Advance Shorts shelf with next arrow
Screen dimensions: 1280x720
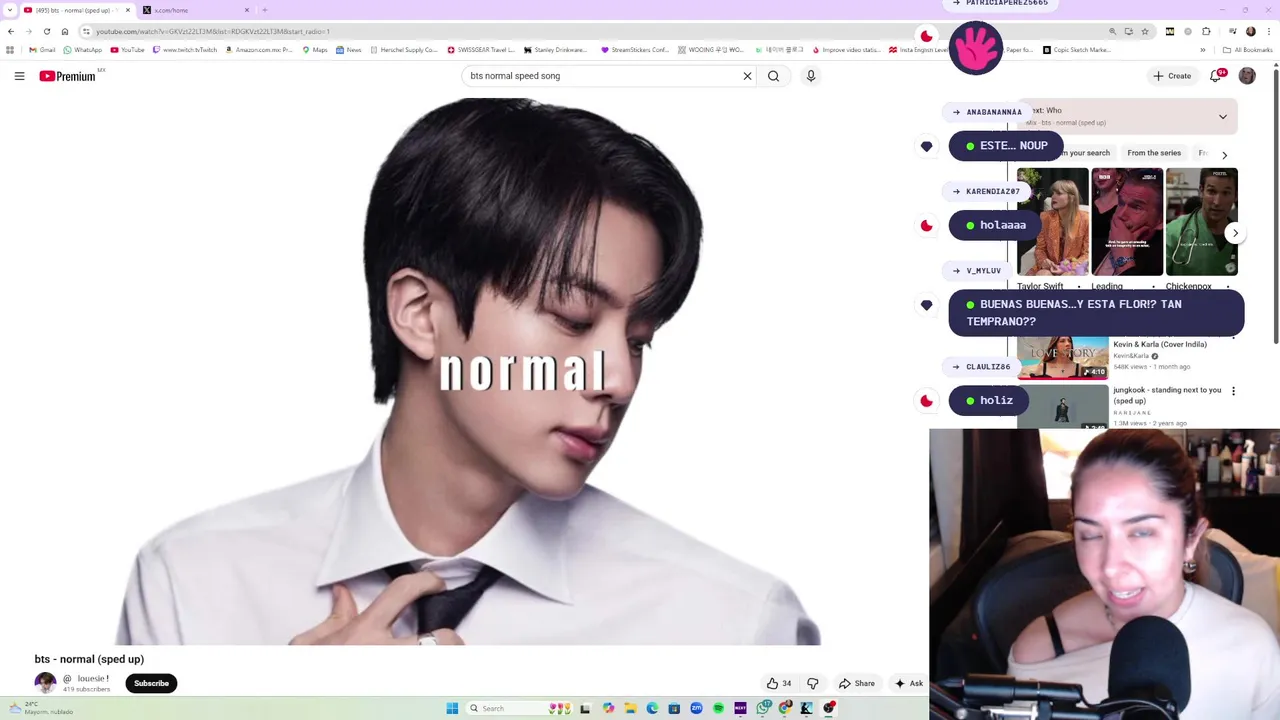(1235, 233)
